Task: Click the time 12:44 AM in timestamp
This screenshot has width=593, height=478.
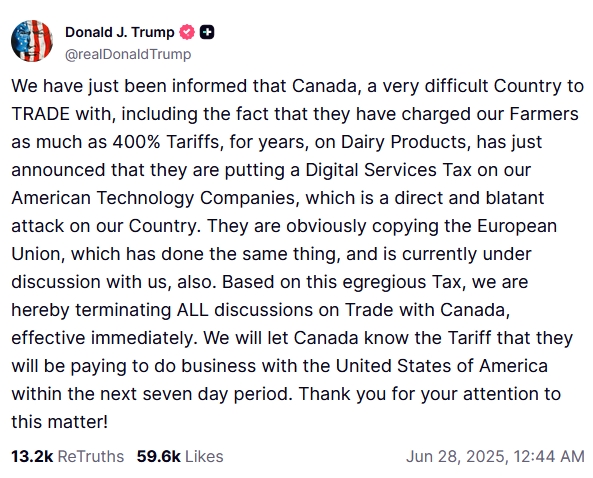Action: (549, 456)
